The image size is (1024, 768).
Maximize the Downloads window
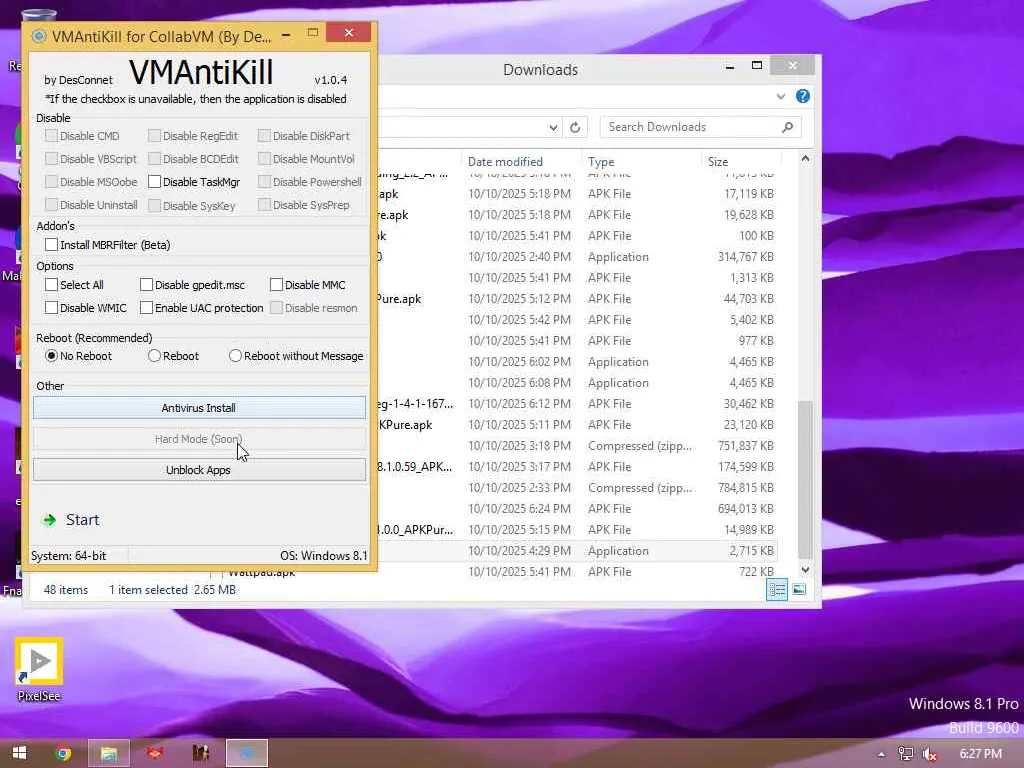757,65
